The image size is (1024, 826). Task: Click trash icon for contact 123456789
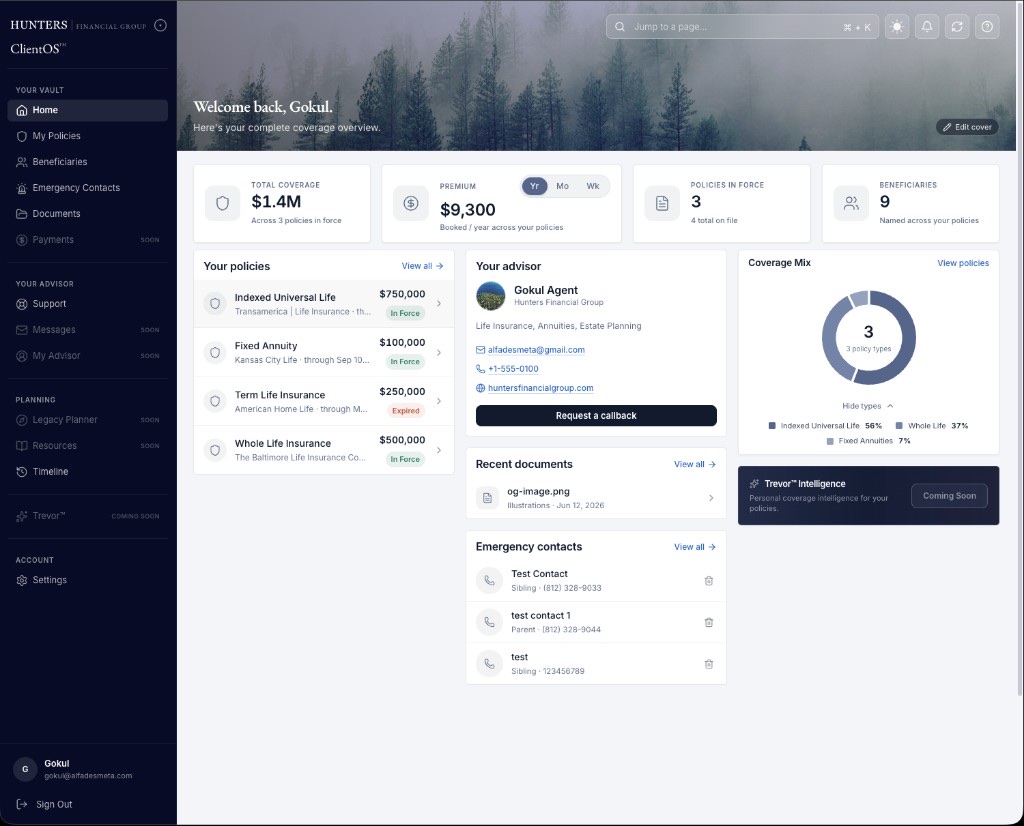[x=709, y=664]
